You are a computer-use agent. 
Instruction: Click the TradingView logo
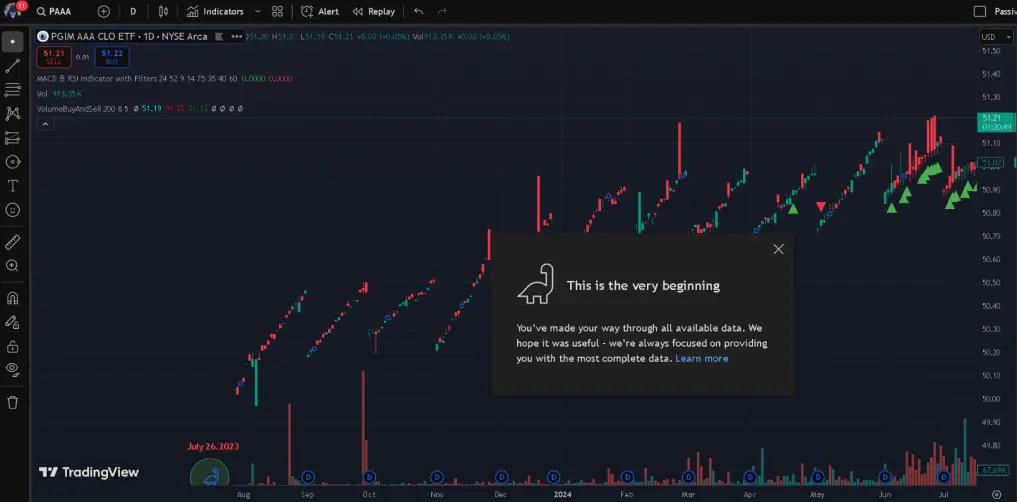88,472
